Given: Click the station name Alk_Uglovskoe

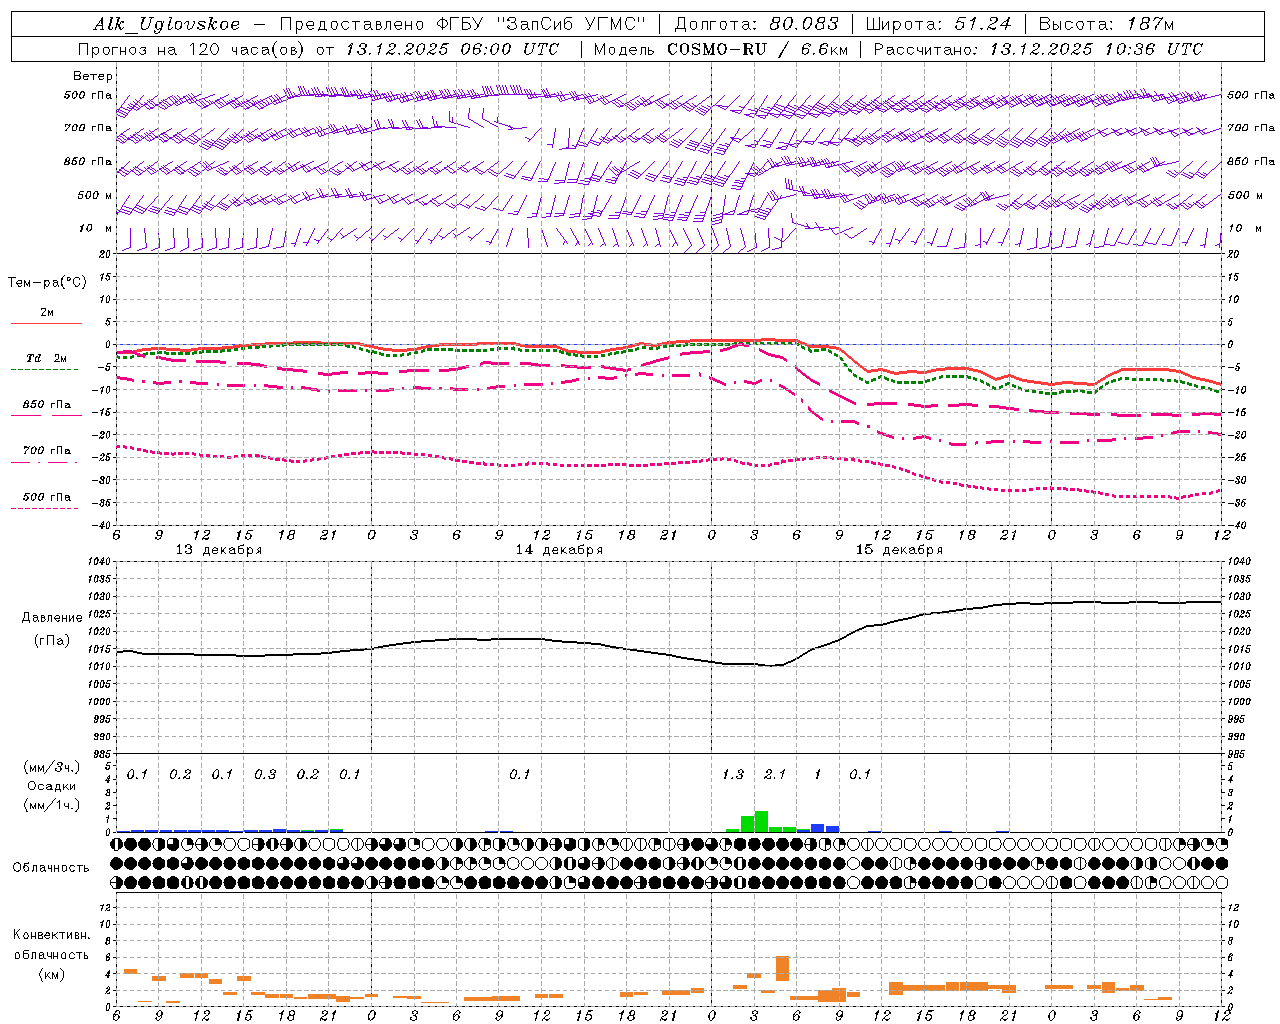Looking at the screenshot, I should point(167,24).
